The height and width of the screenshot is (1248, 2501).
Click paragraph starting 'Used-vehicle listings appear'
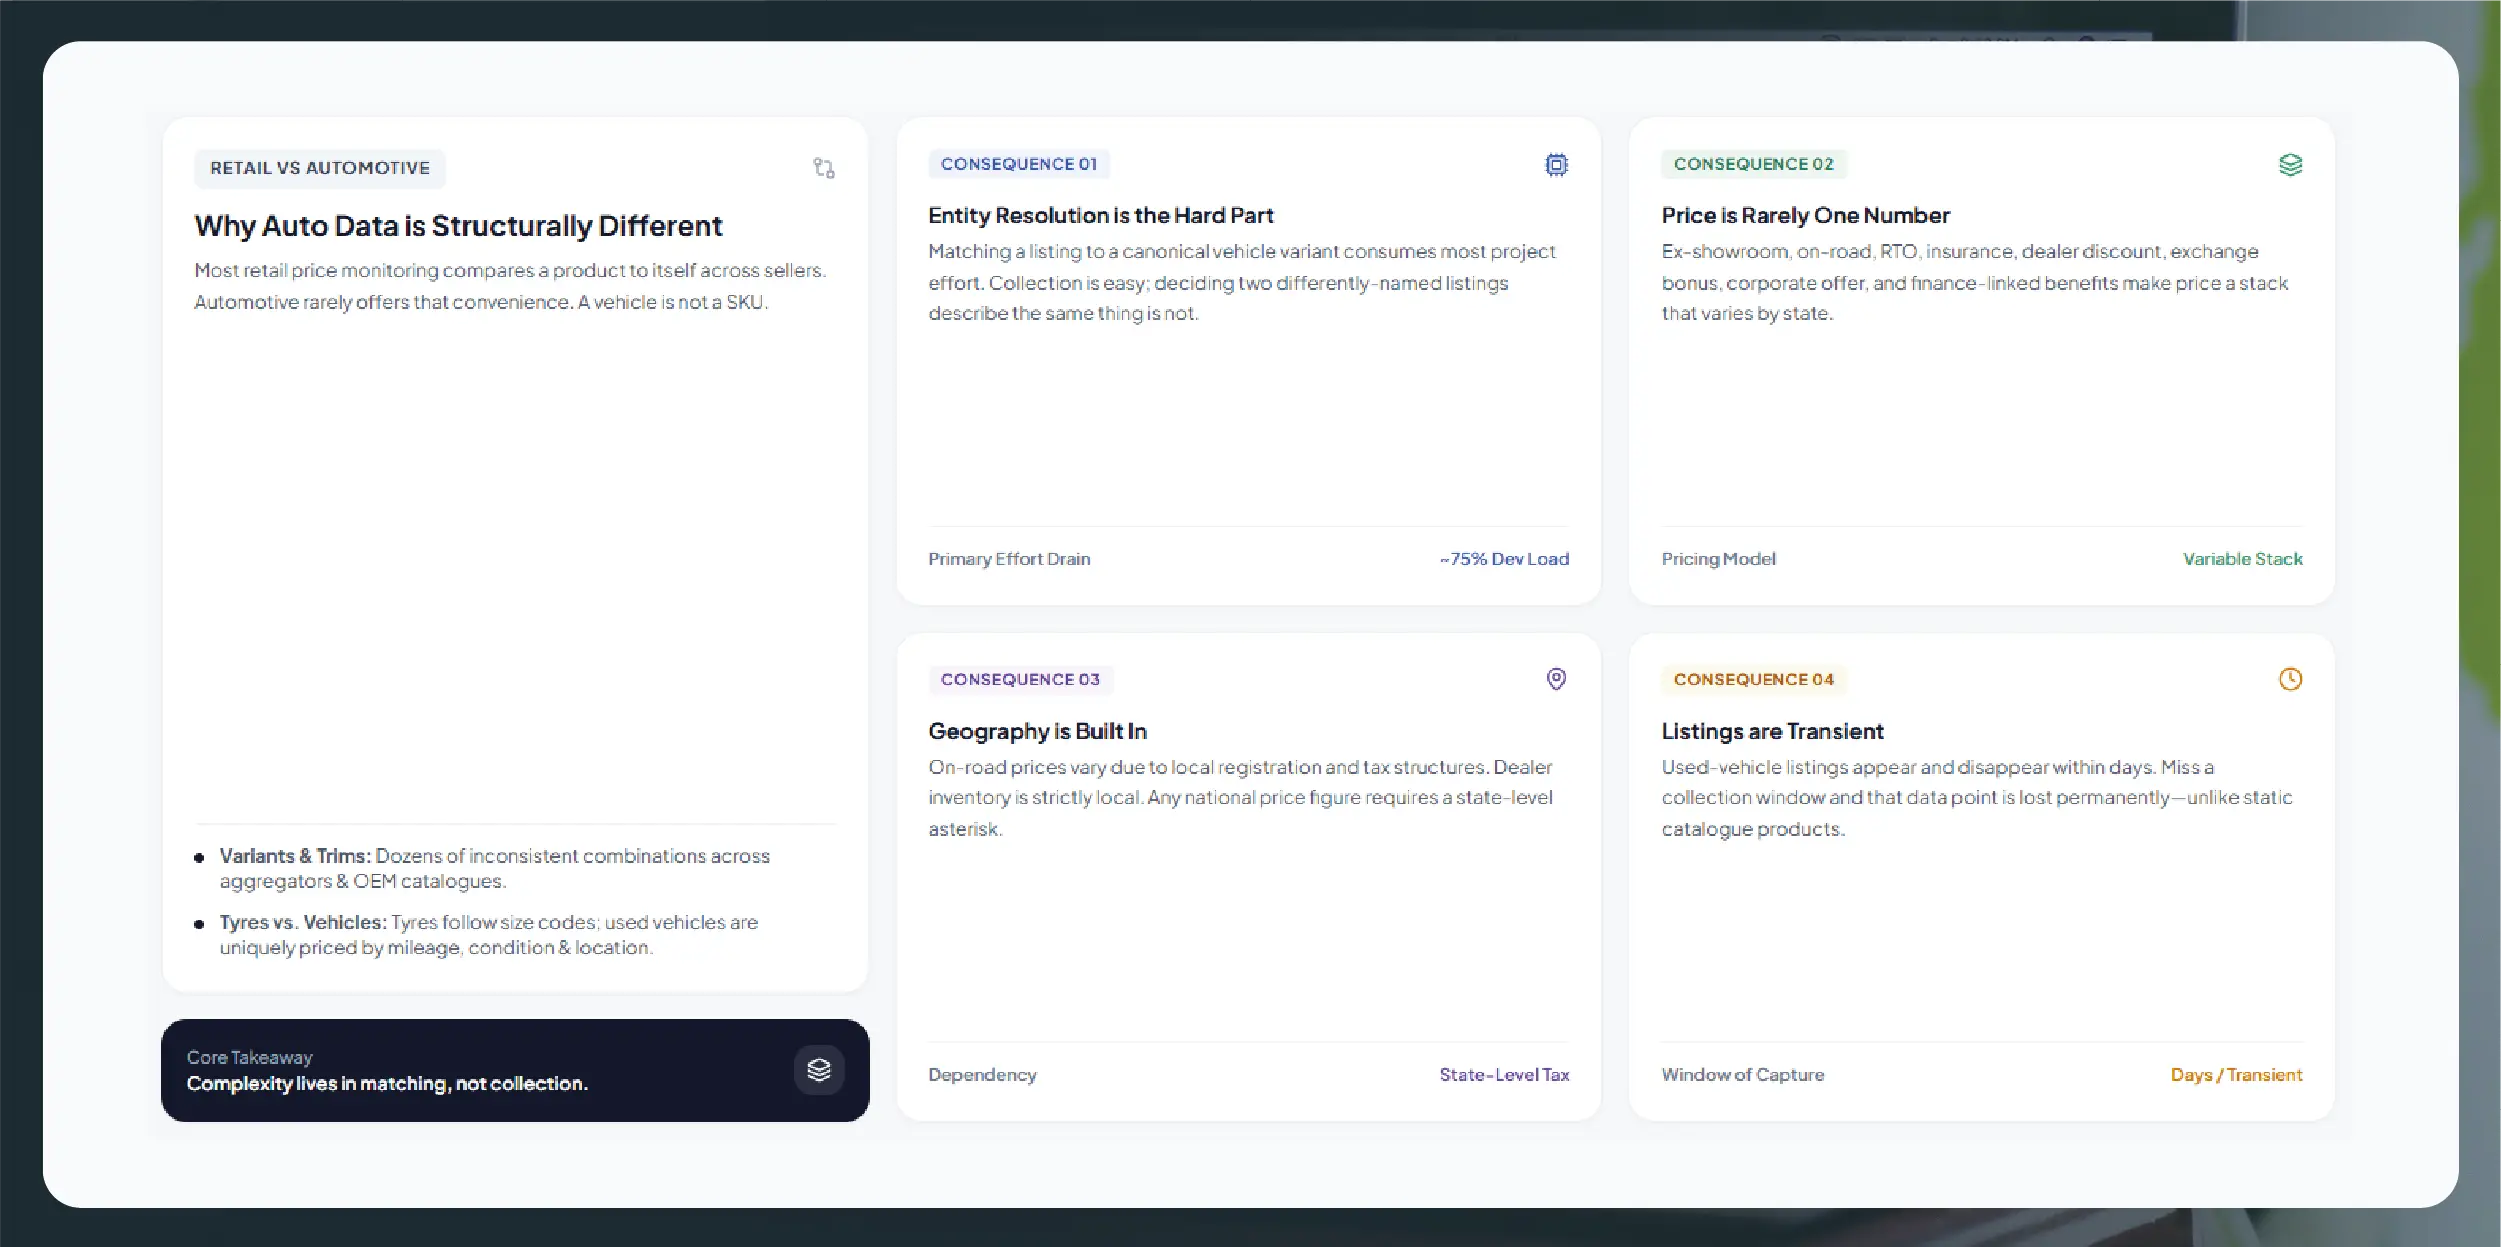point(1977,798)
